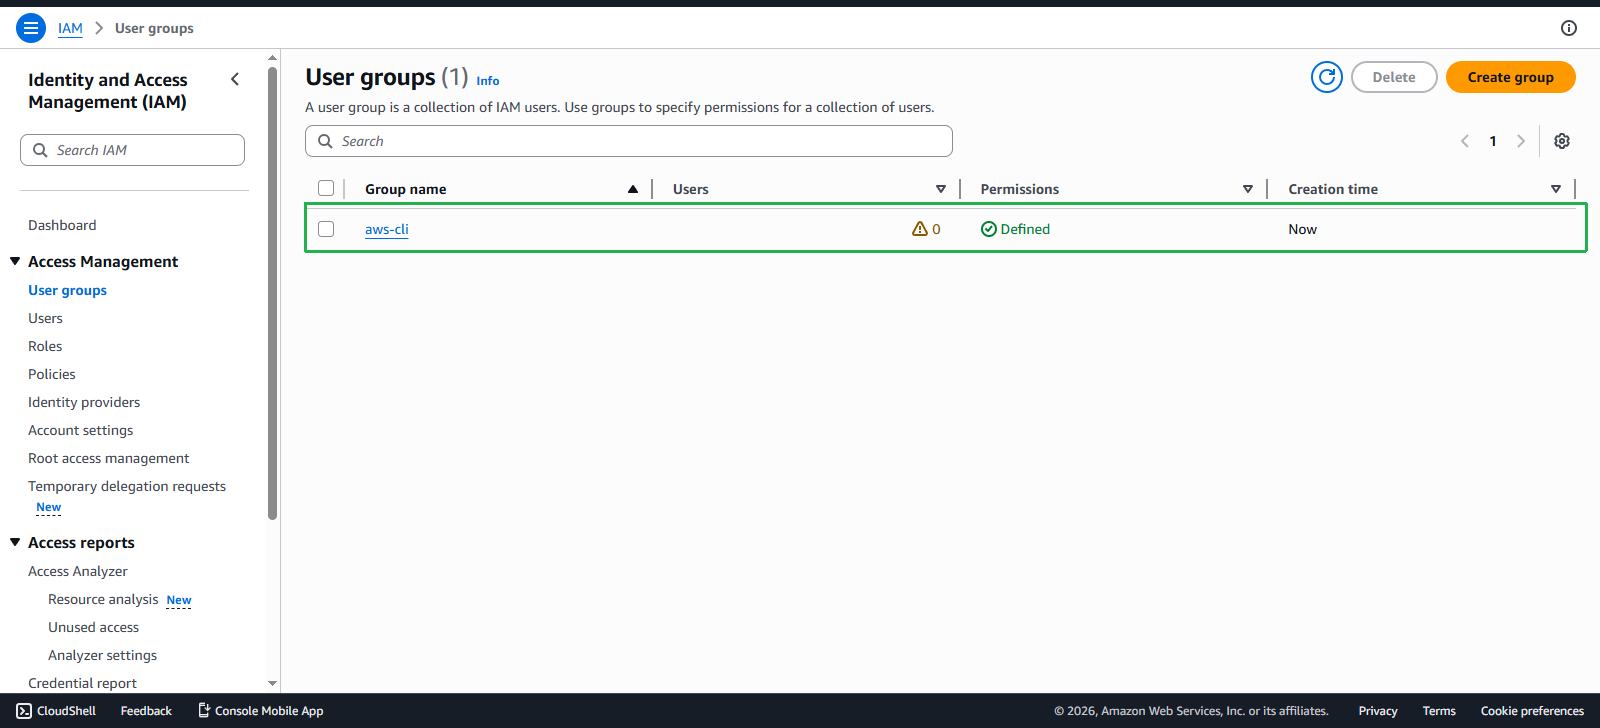Go to previous page of groups

coord(1465,141)
